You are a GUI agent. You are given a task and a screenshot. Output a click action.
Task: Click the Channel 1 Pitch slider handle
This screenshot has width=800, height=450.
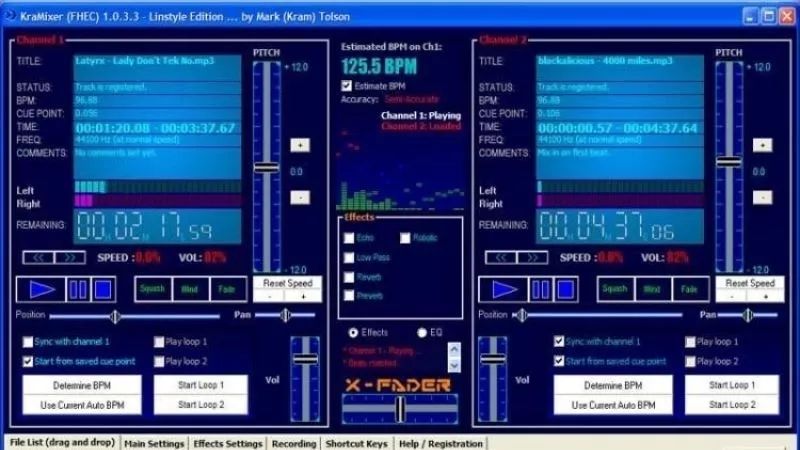[x=266, y=167]
